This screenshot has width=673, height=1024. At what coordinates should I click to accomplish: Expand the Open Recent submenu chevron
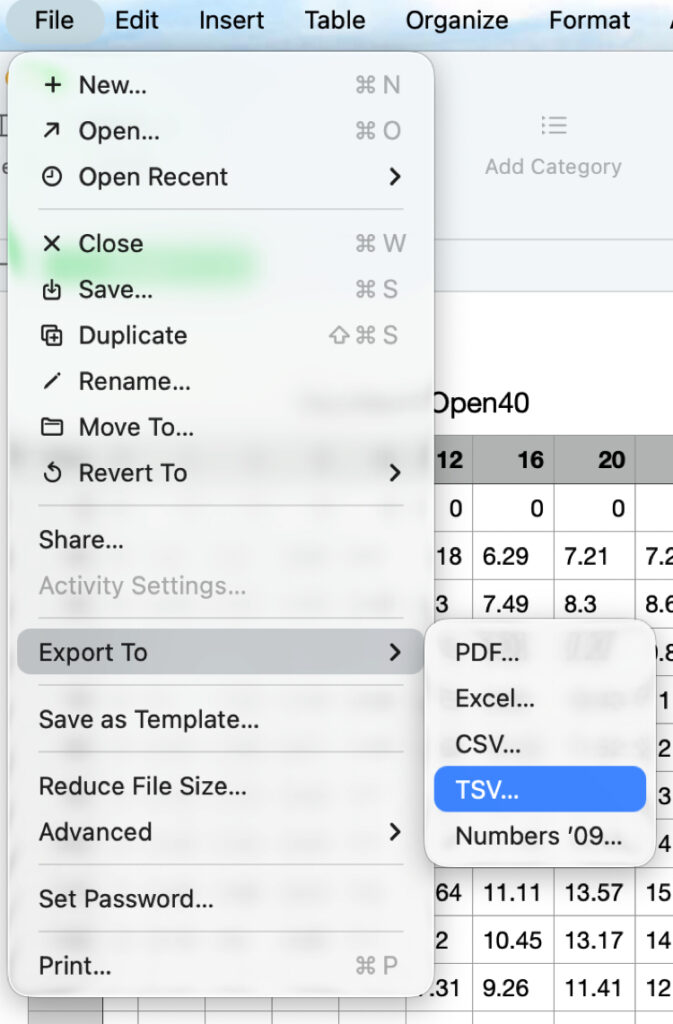395,177
